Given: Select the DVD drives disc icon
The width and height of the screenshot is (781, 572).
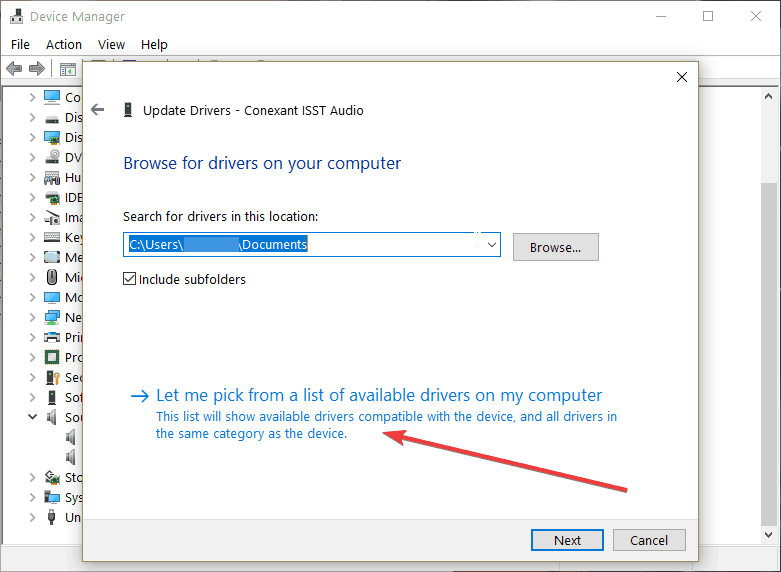Looking at the screenshot, I should (52, 157).
